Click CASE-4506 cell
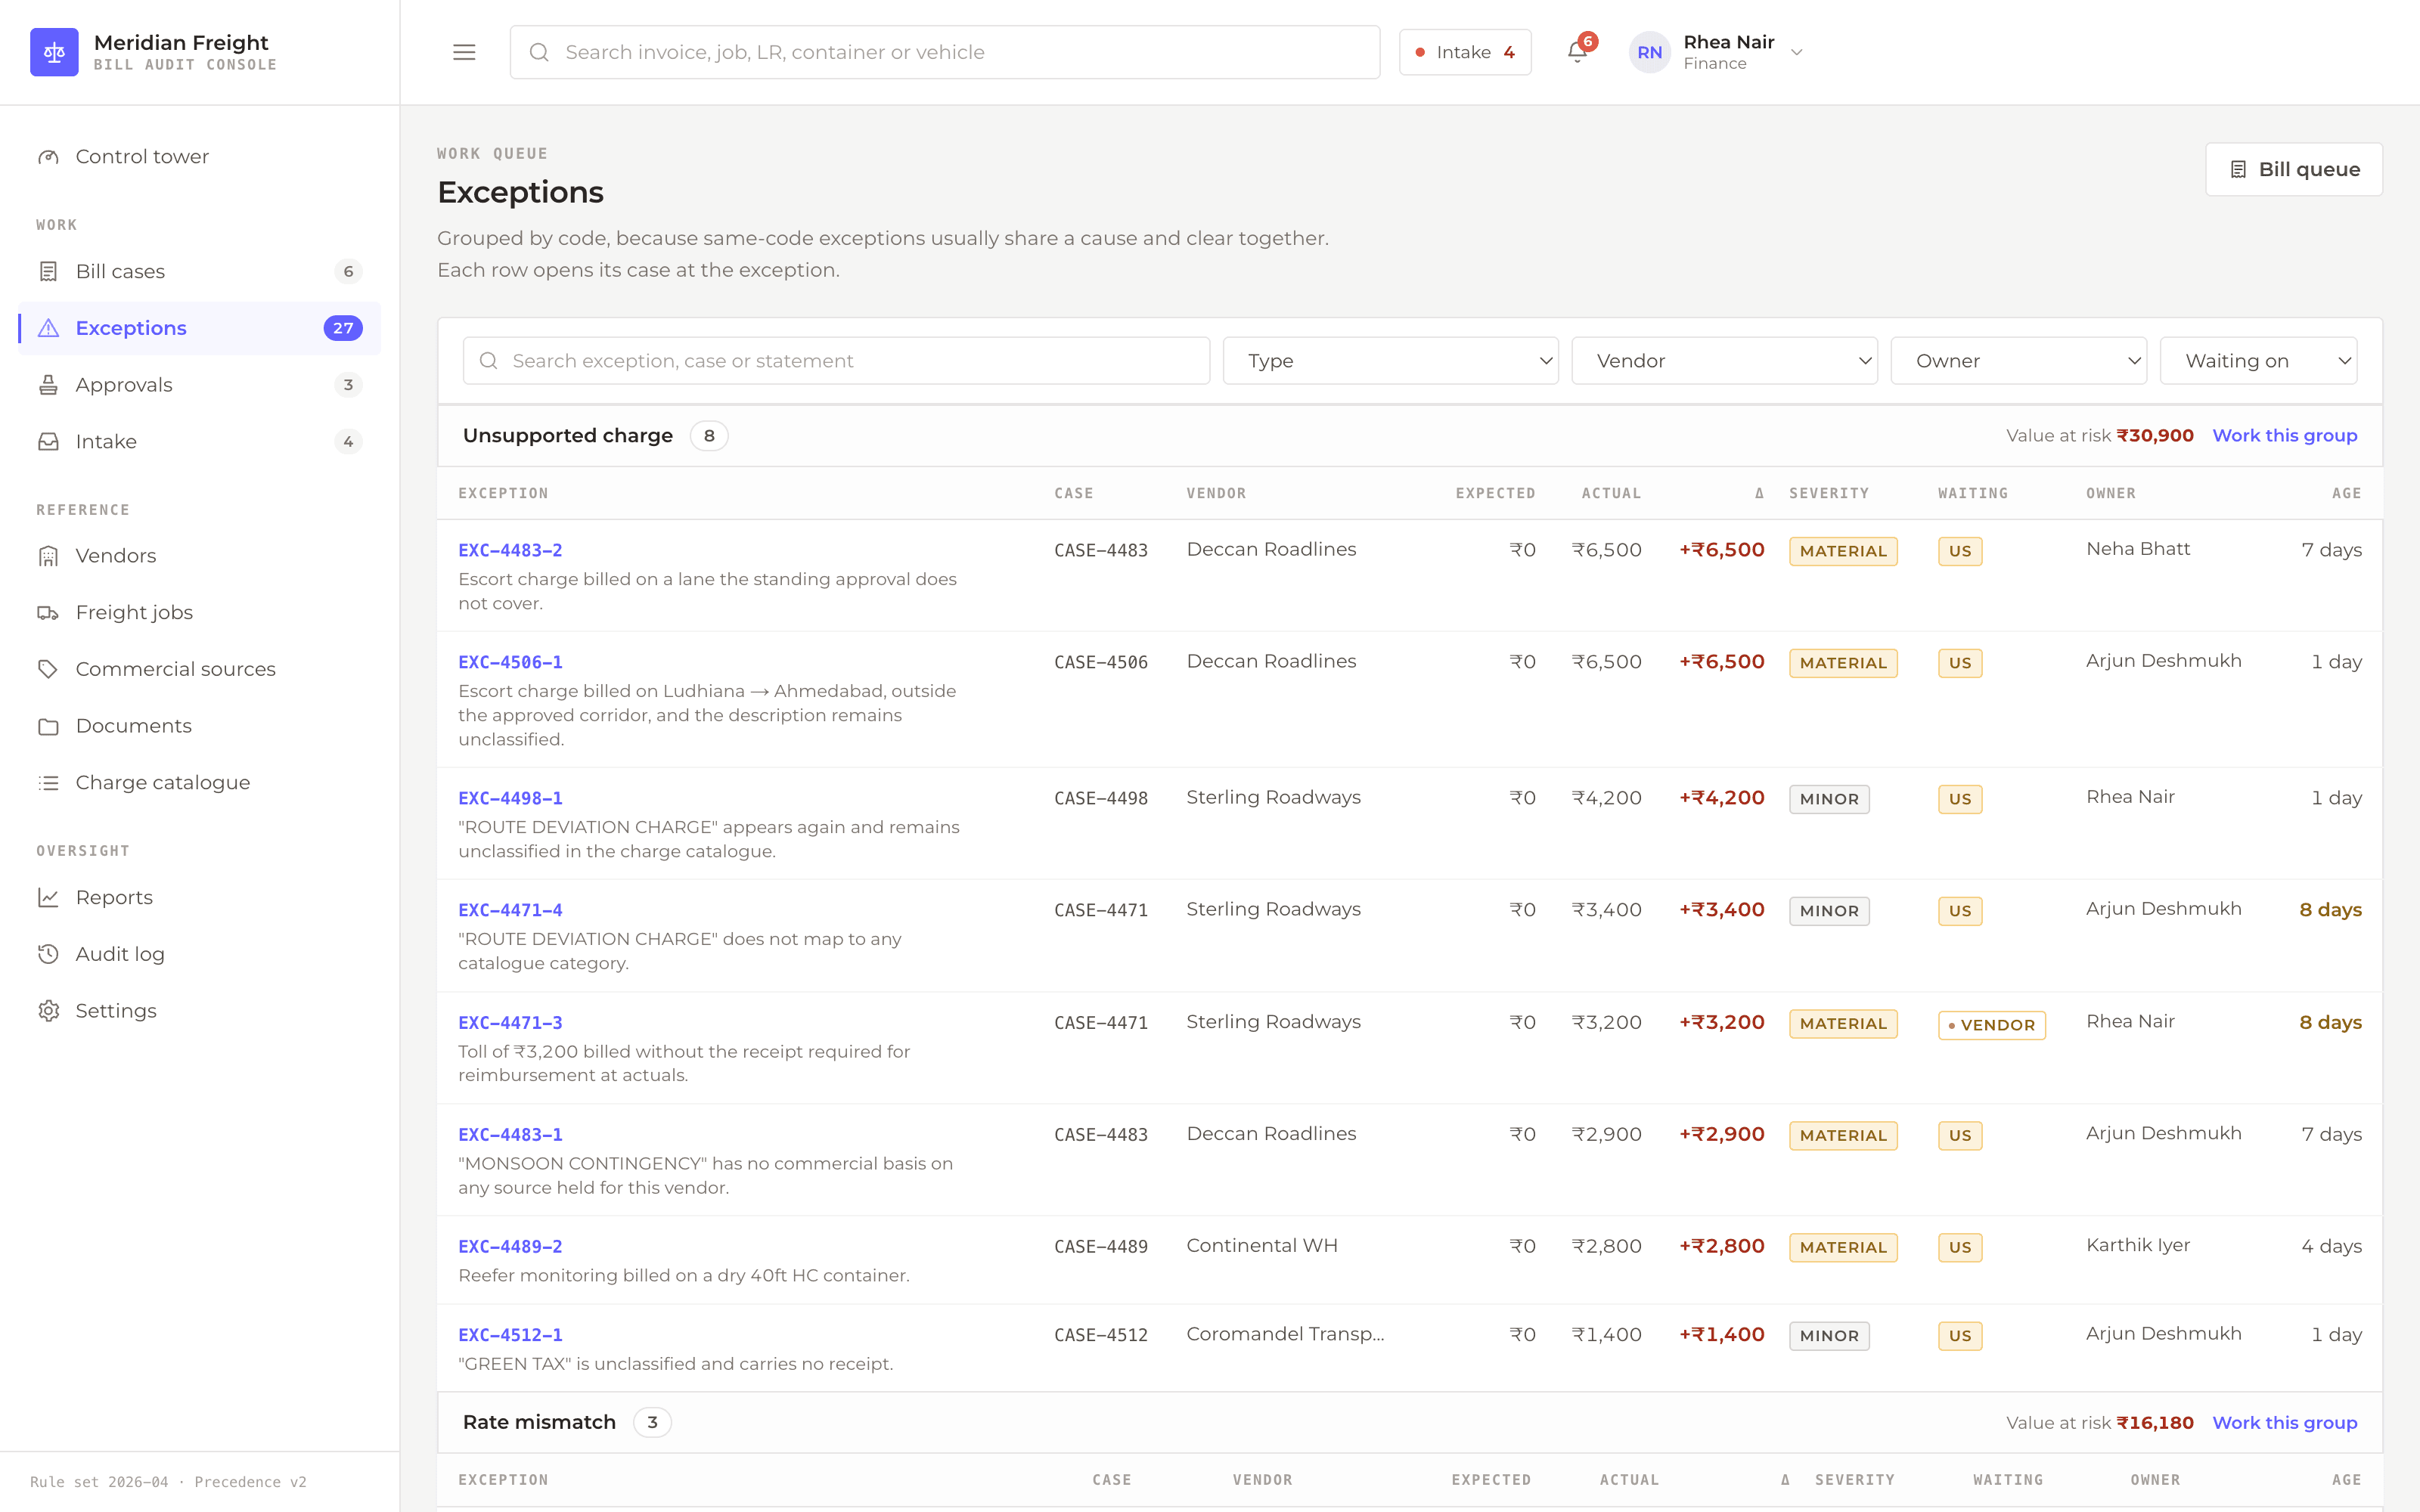This screenshot has height=1512, width=2420. [1101, 662]
